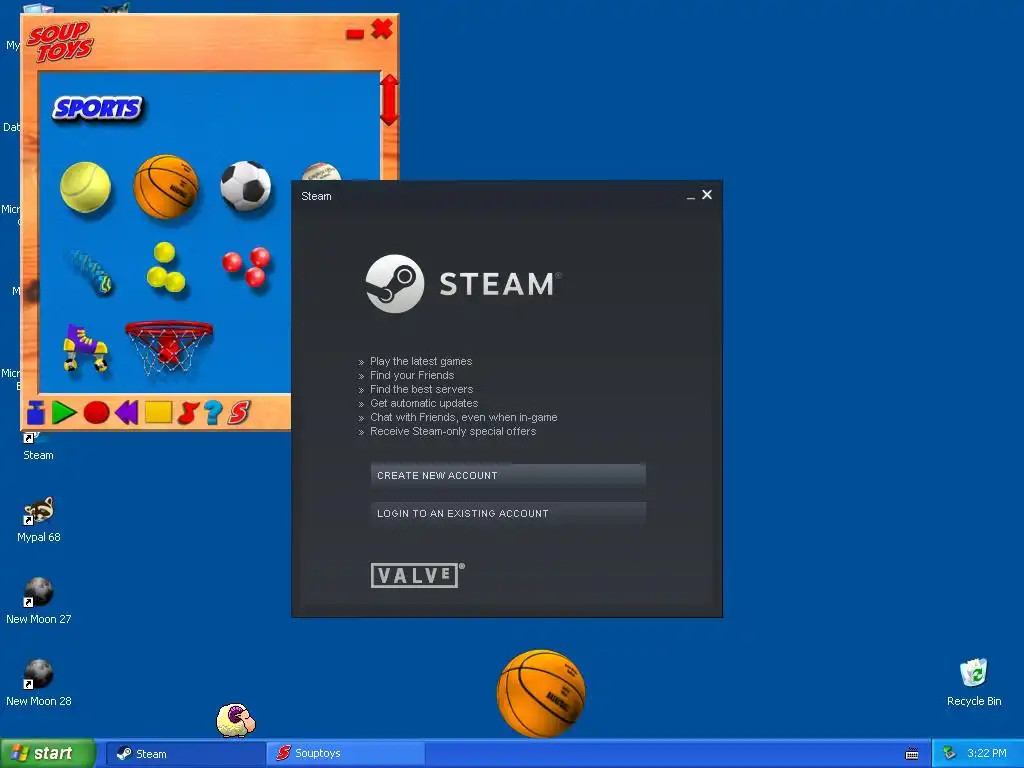
Task: Use the red up-down arrow in Souptoys toybox
Action: [389, 100]
